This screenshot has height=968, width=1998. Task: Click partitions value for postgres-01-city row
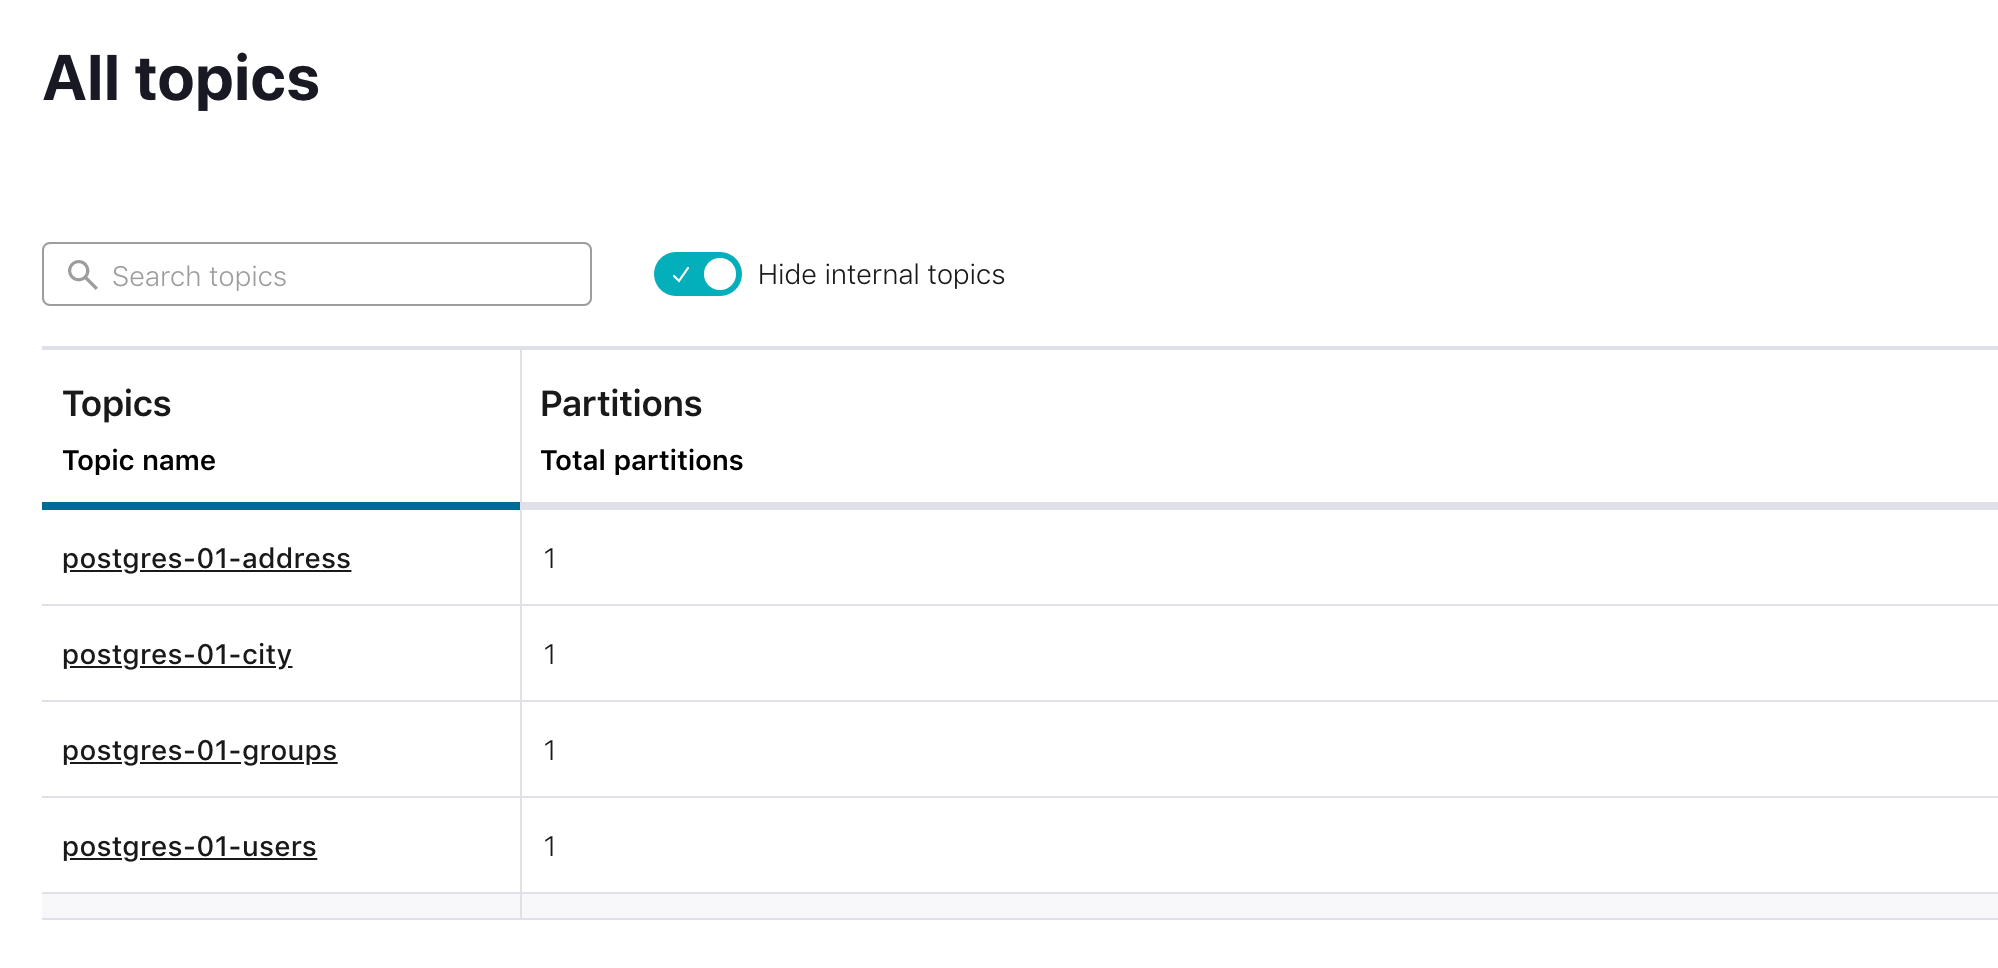tap(549, 654)
